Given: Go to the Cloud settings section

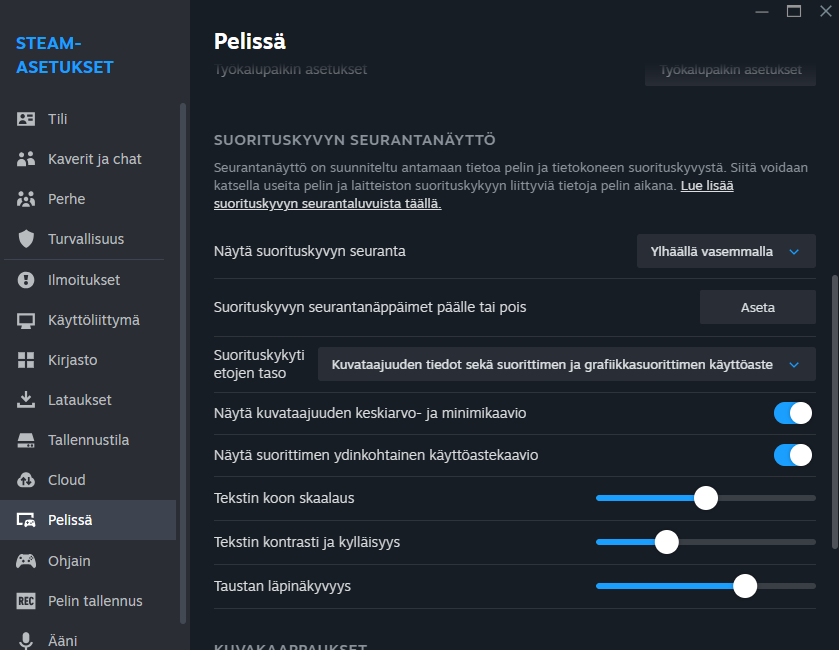Looking at the screenshot, I should pyautogui.click(x=66, y=480).
